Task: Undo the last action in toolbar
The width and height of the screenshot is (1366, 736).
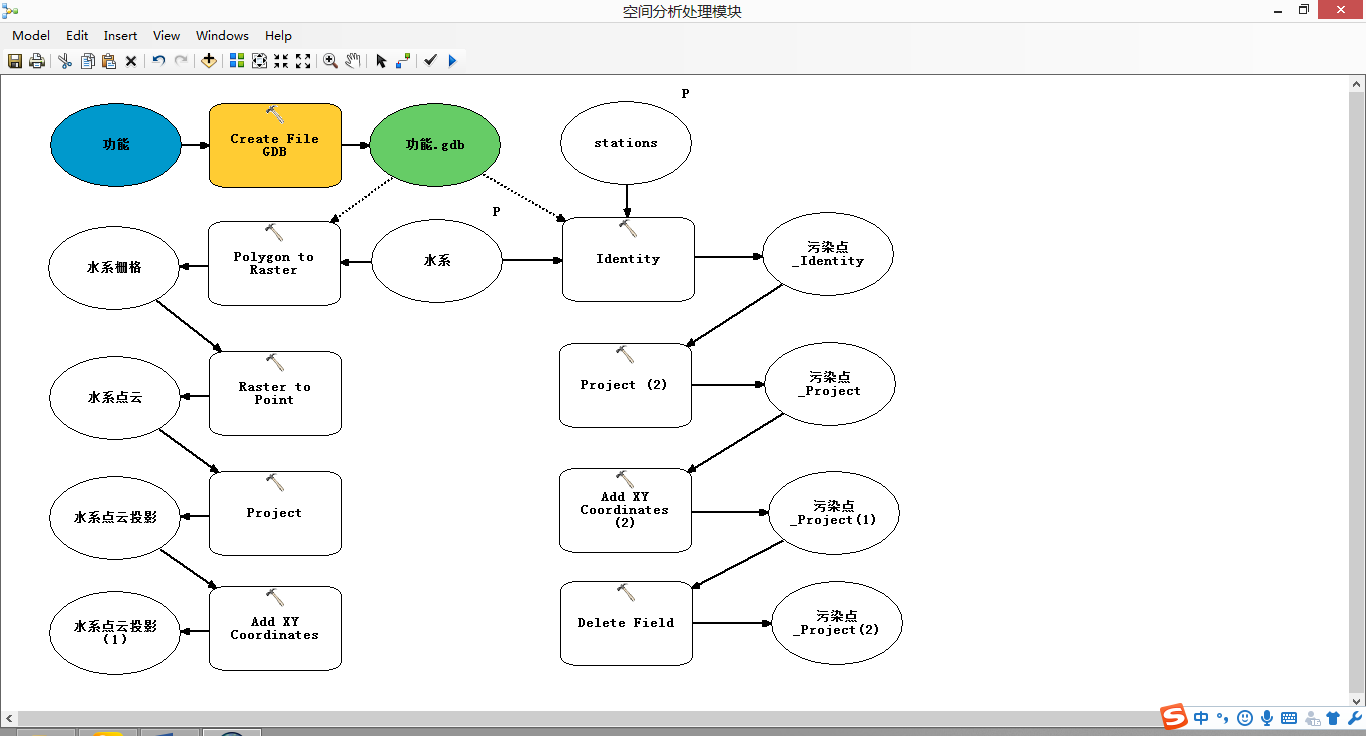Action: pyautogui.click(x=159, y=61)
